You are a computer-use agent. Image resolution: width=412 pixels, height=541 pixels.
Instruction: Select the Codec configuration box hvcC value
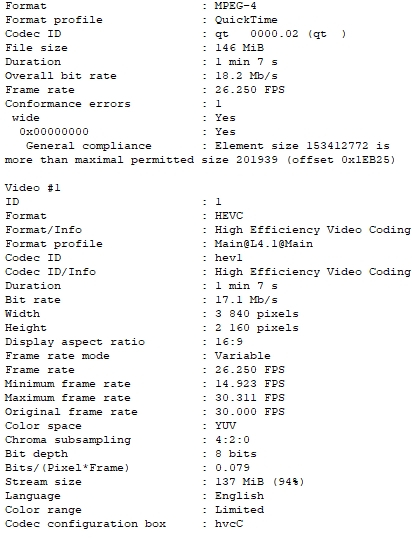229,524
